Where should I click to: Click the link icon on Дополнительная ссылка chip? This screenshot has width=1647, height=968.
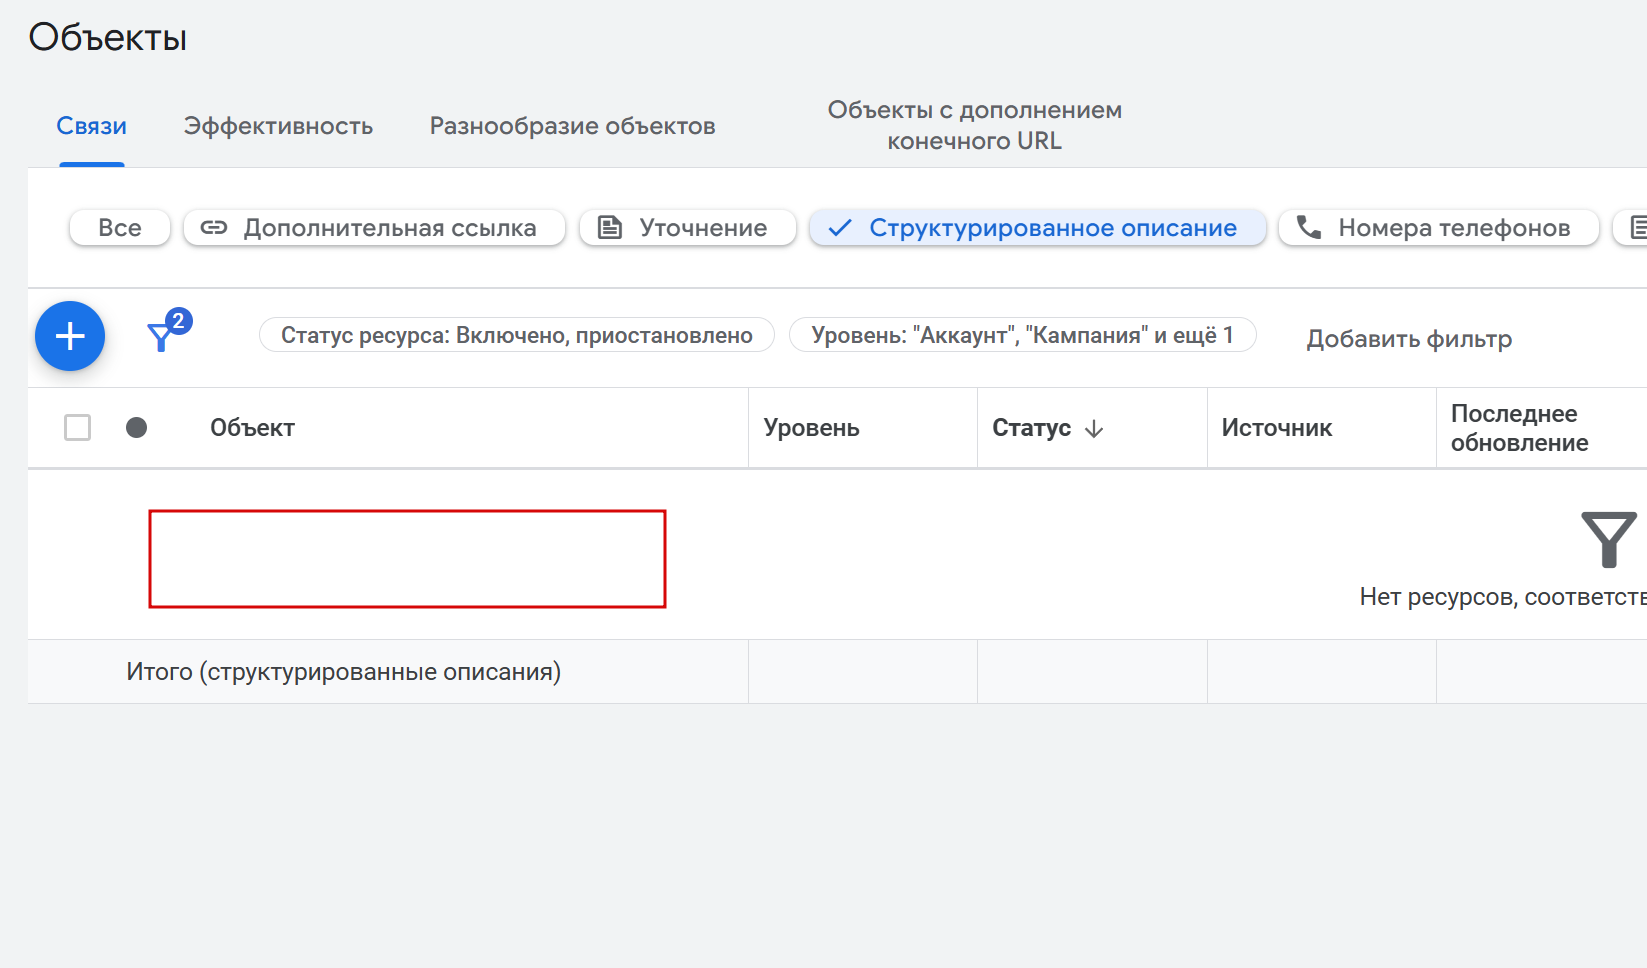(x=214, y=228)
